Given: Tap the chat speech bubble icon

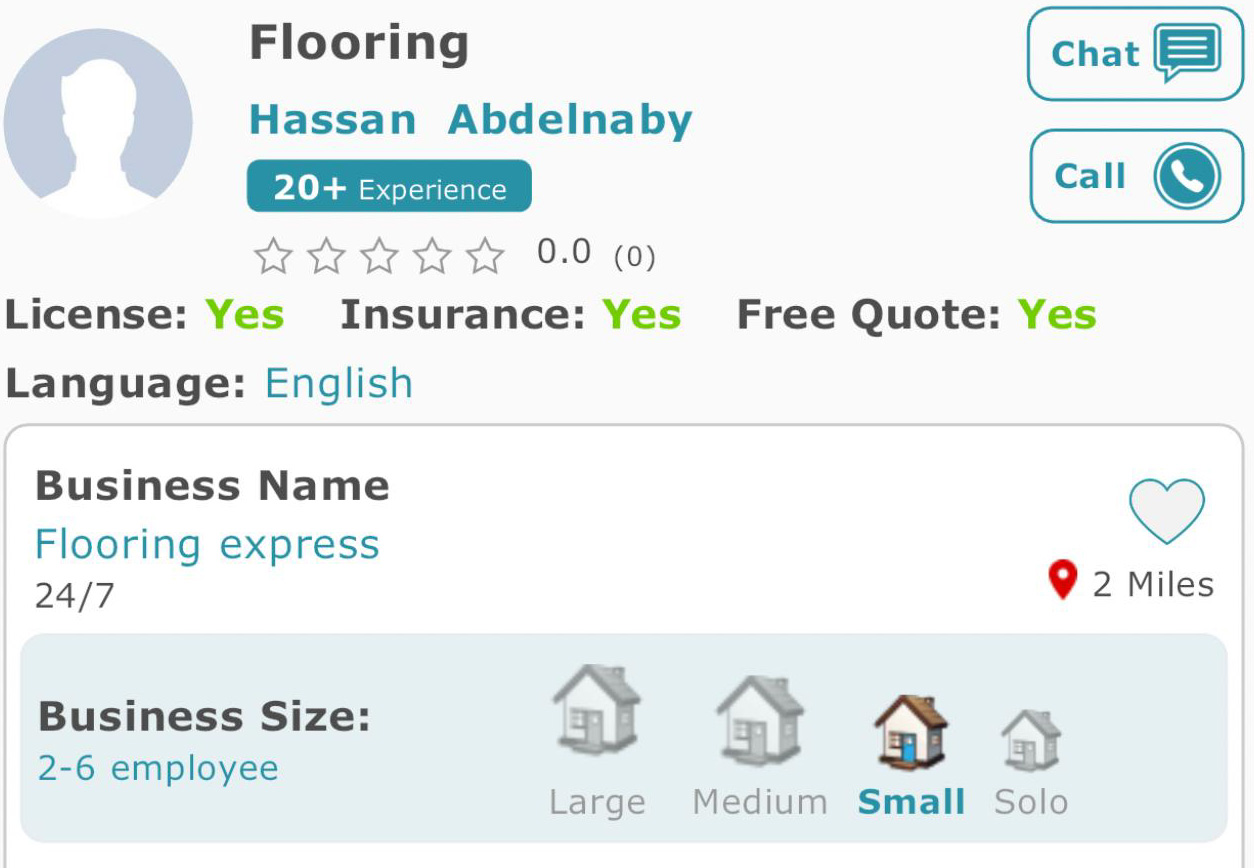Looking at the screenshot, I should [x=1188, y=54].
